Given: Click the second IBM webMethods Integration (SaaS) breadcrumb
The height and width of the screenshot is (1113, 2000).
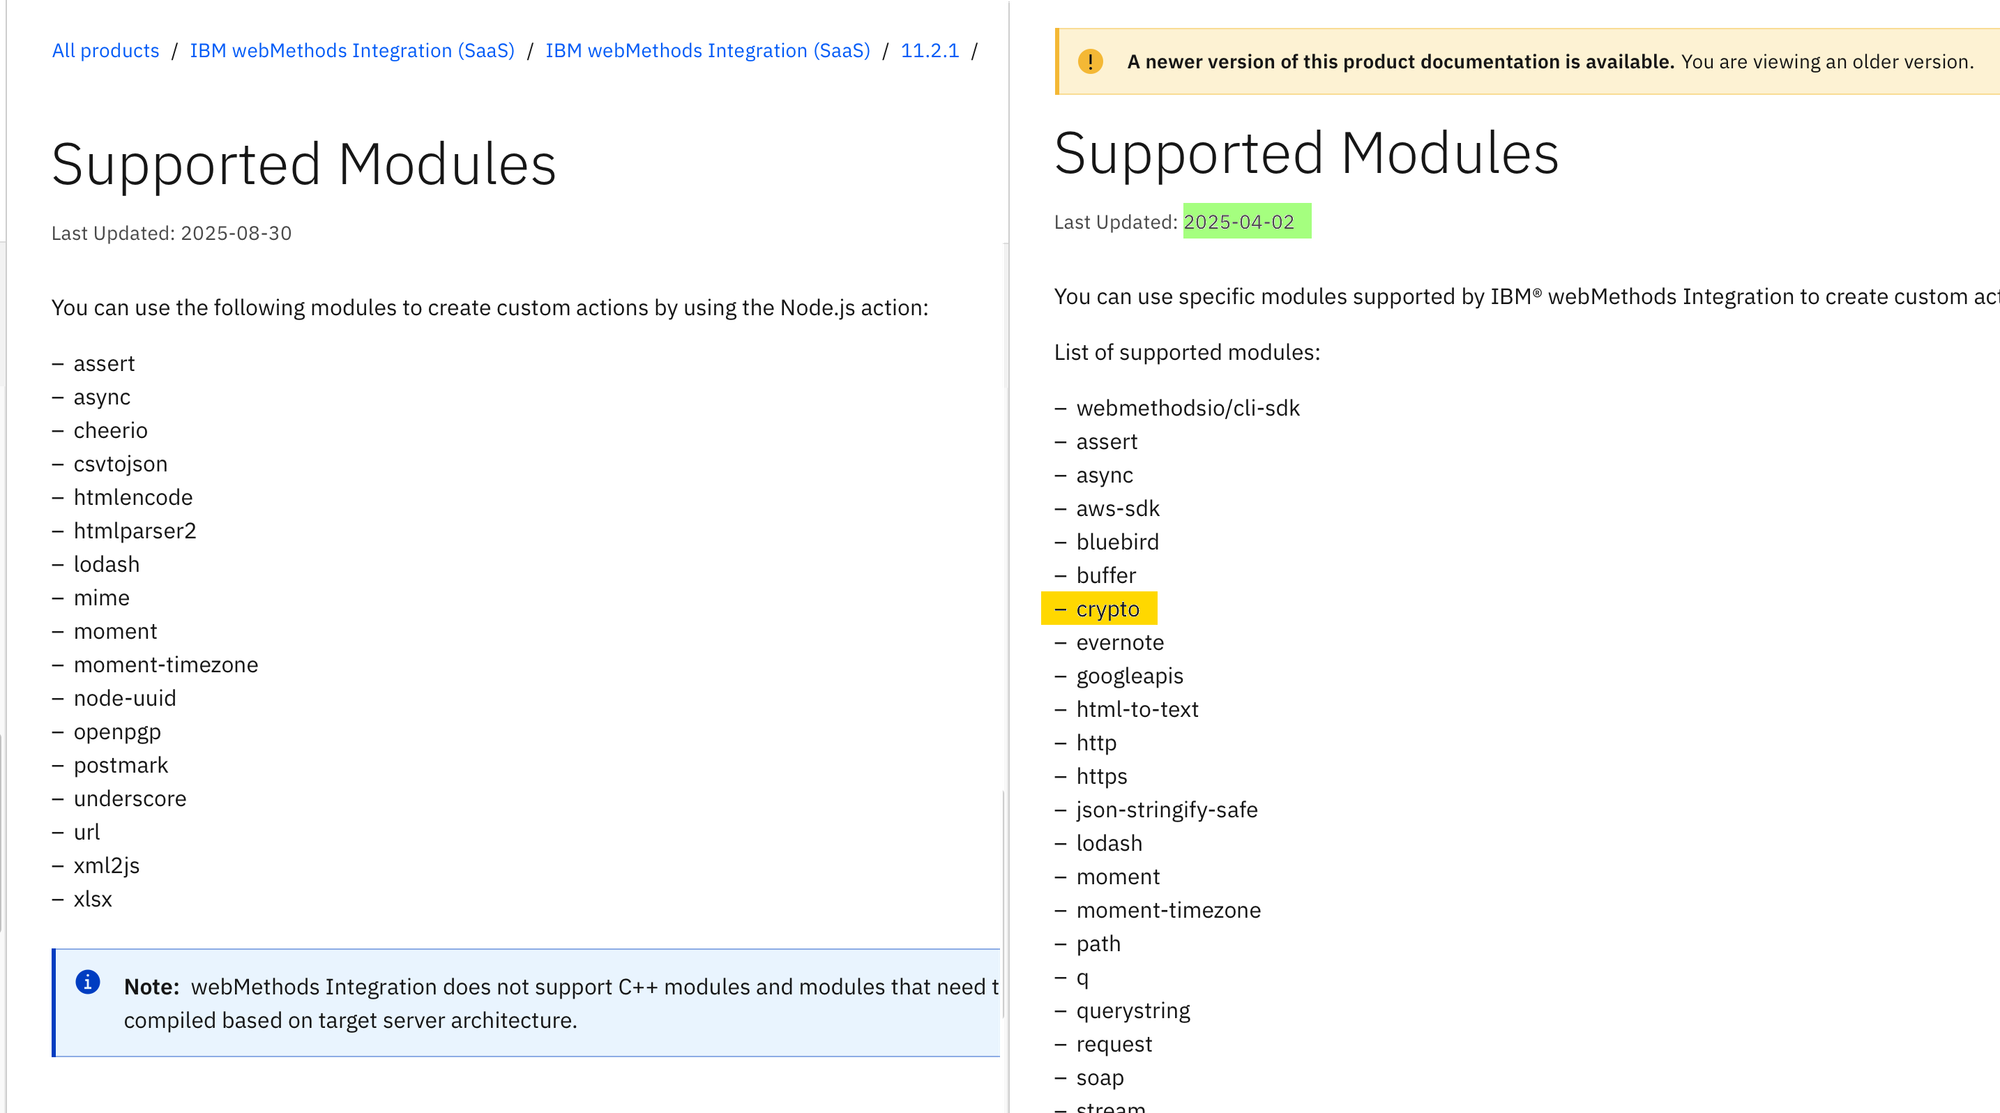Looking at the screenshot, I should [707, 51].
